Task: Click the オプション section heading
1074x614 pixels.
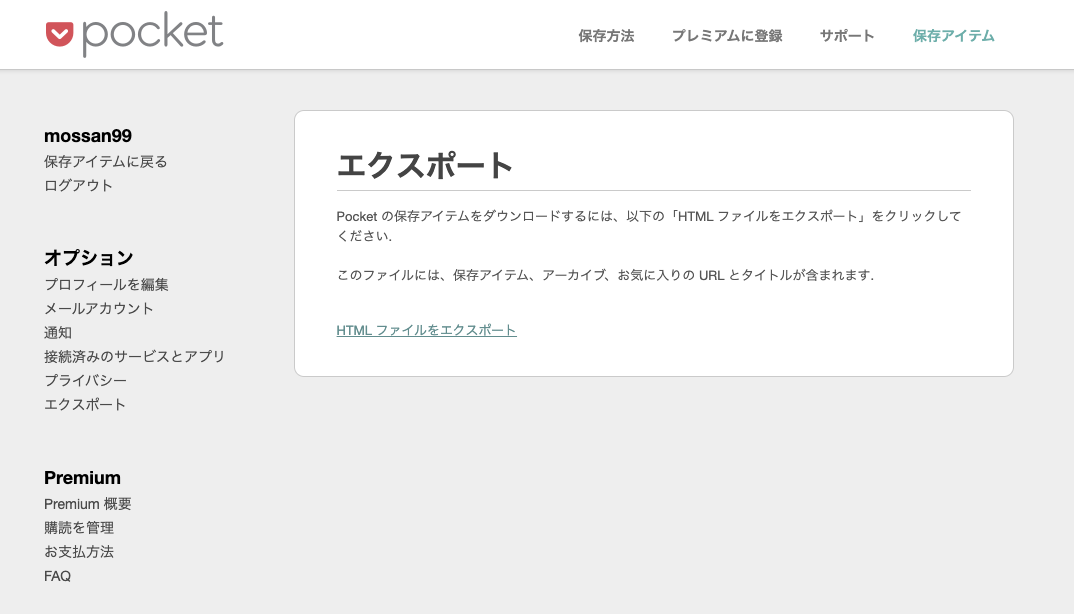Action: coord(88,258)
